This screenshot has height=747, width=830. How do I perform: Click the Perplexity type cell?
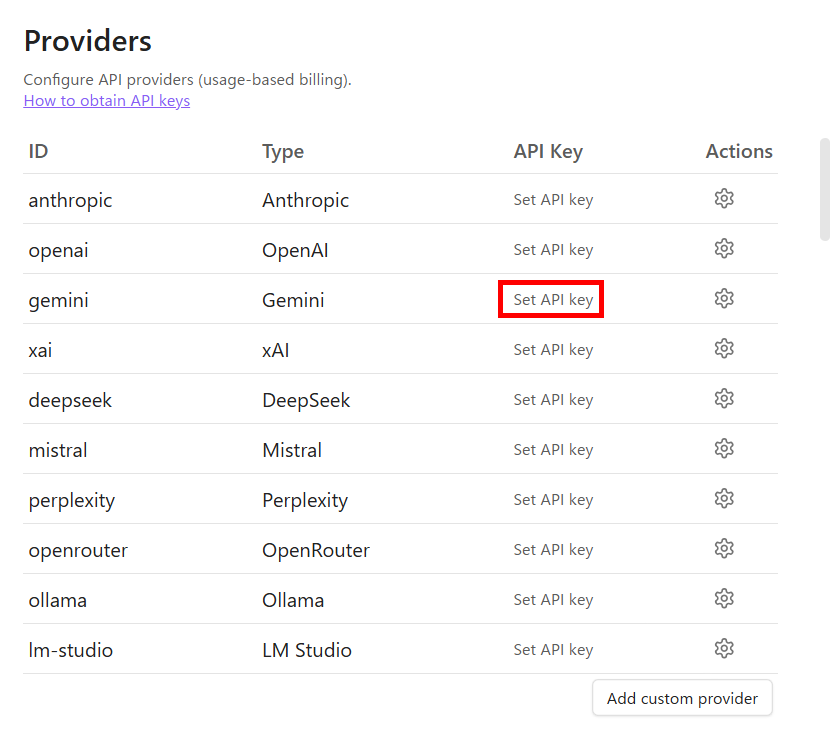click(x=305, y=501)
